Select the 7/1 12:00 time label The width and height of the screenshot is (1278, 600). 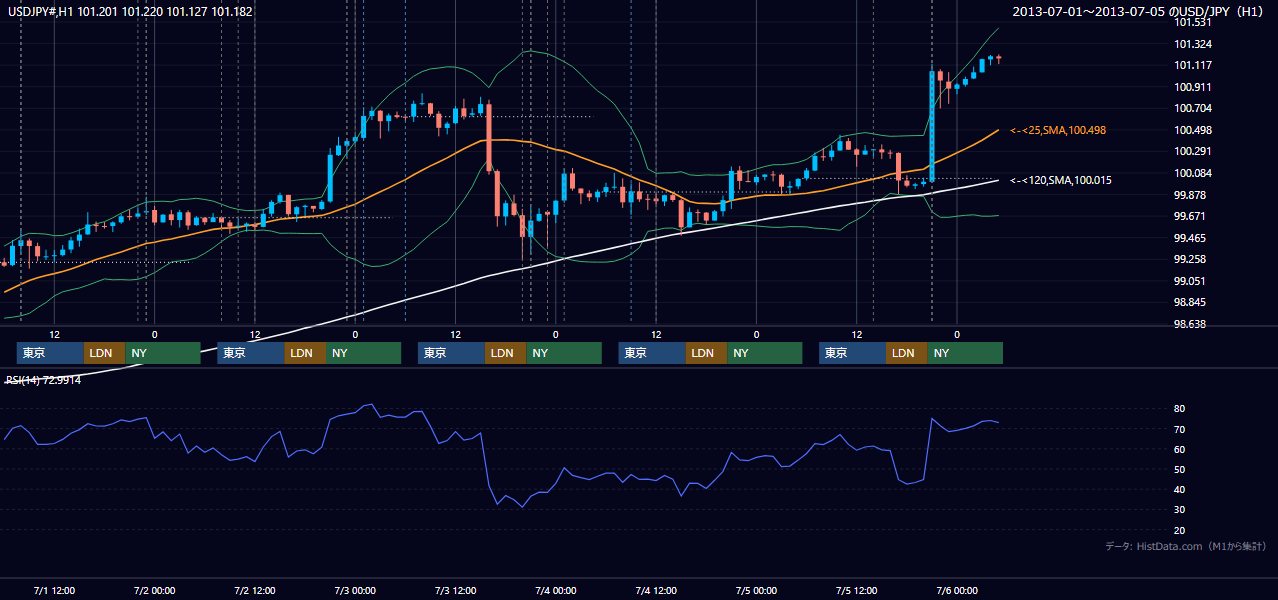coord(54,590)
